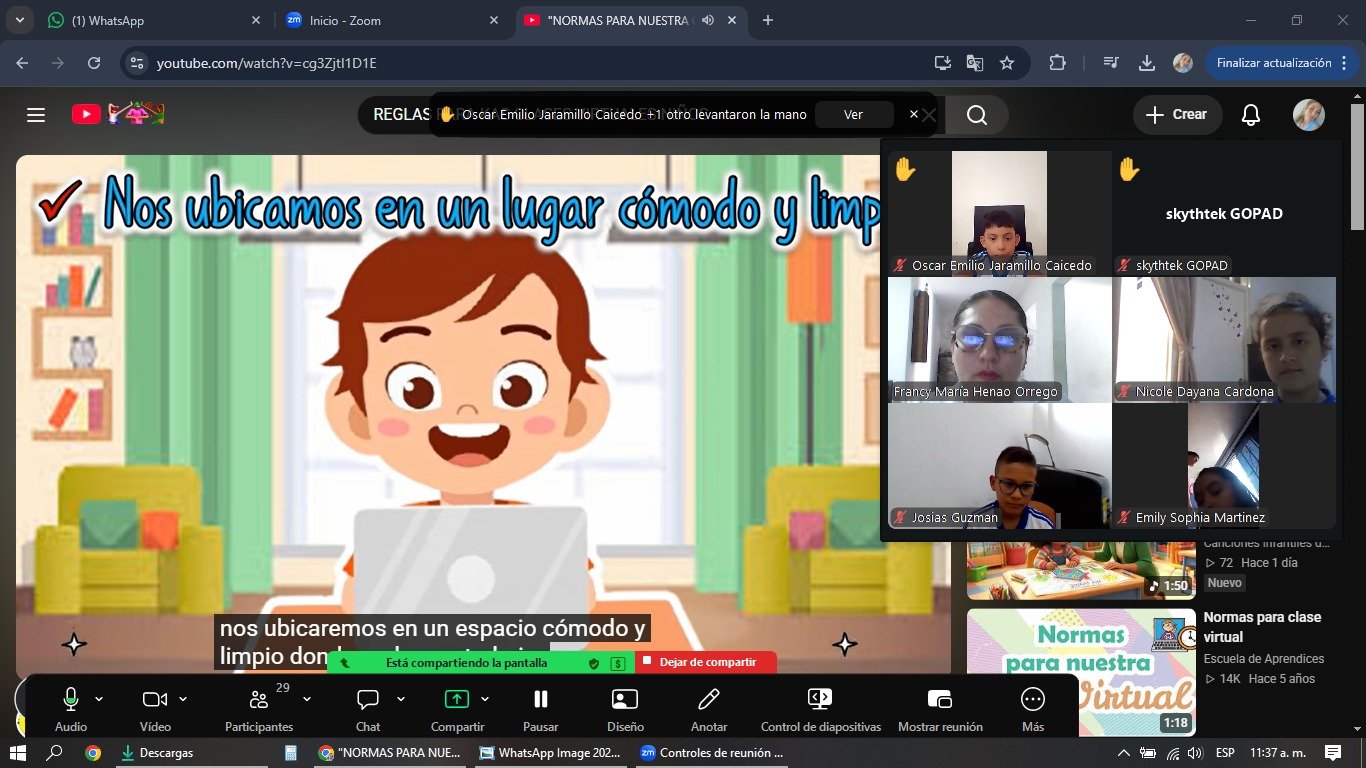This screenshot has height=768, width=1366.
Task: Select the skythtek GOPAD participant tile
Action: pyautogui.click(x=1225, y=213)
